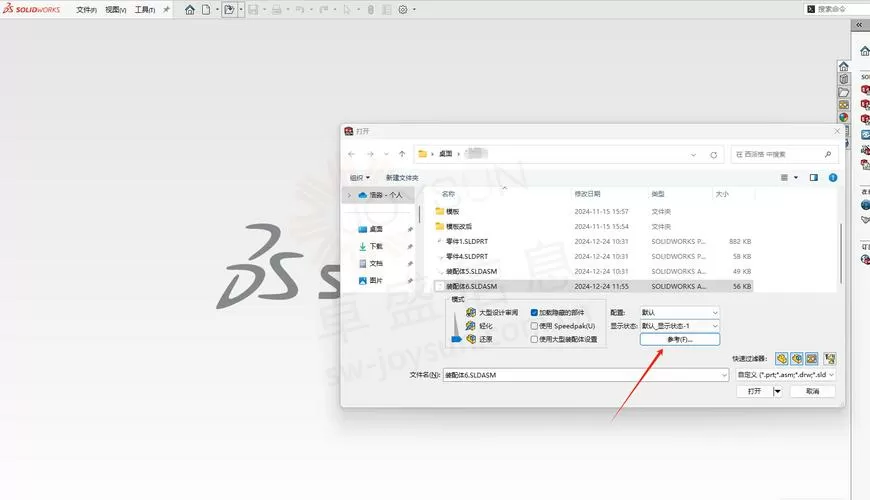870x500 pixels.
Task: Click the Save icon in the toolbar
Action: click(253, 9)
